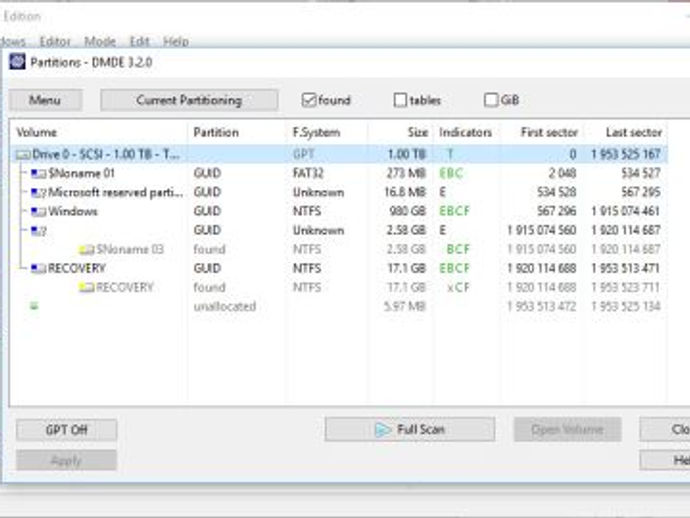This screenshot has height=518, width=690.
Task: Click the $Noname 03 found volume icon
Action: click(x=86, y=250)
